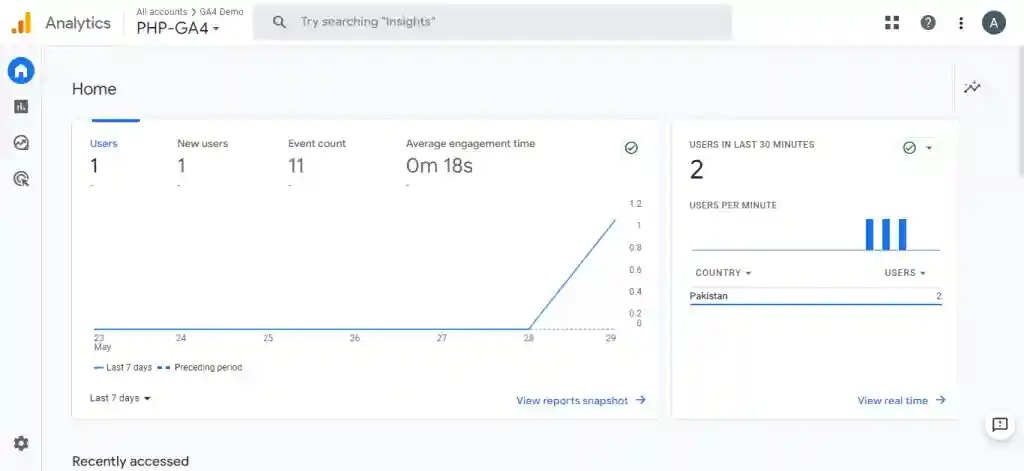Open the Google apps grid icon
1024x471 pixels.
coord(892,23)
